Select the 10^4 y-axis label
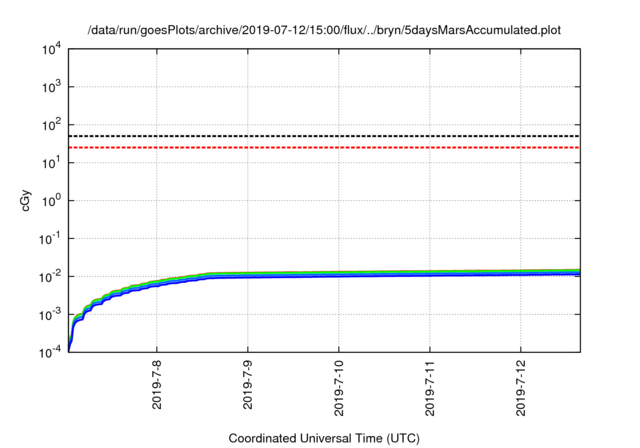 coord(52,50)
